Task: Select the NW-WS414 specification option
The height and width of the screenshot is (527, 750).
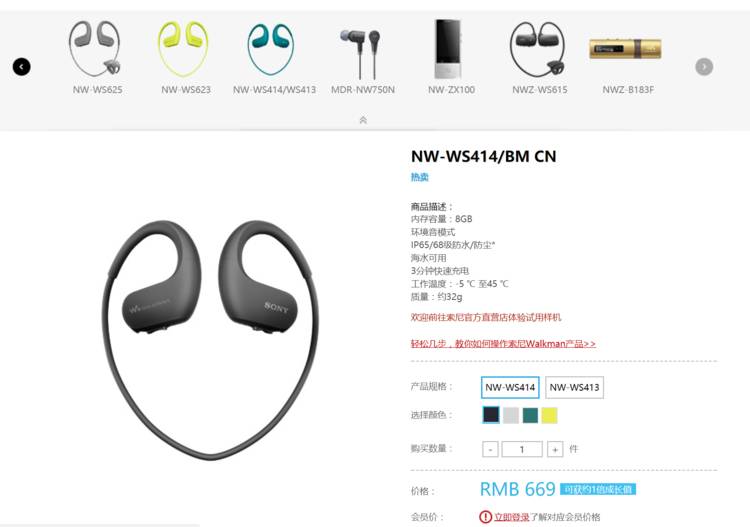Action: 510,387
